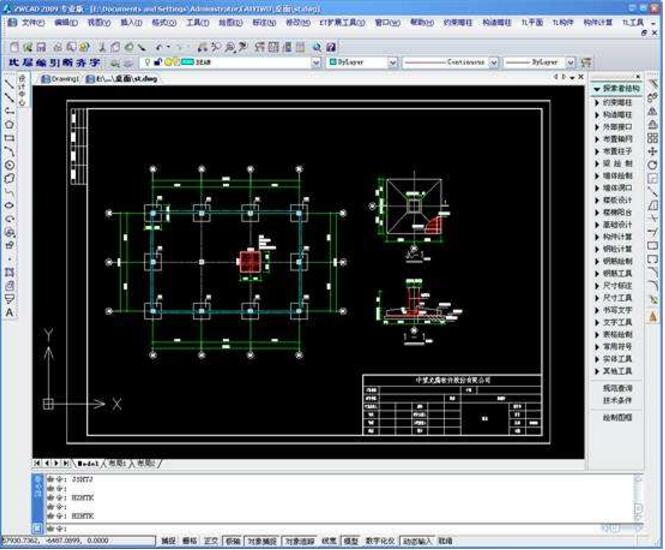The image size is (665, 550).
Task: Click the jump-to-first-tab arrow beside Model tab
Action: pos(37,463)
